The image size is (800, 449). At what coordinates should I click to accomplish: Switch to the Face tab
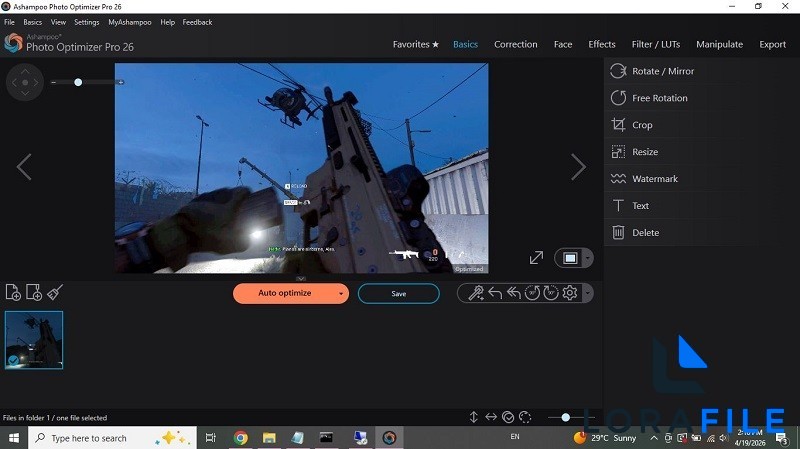[563, 44]
